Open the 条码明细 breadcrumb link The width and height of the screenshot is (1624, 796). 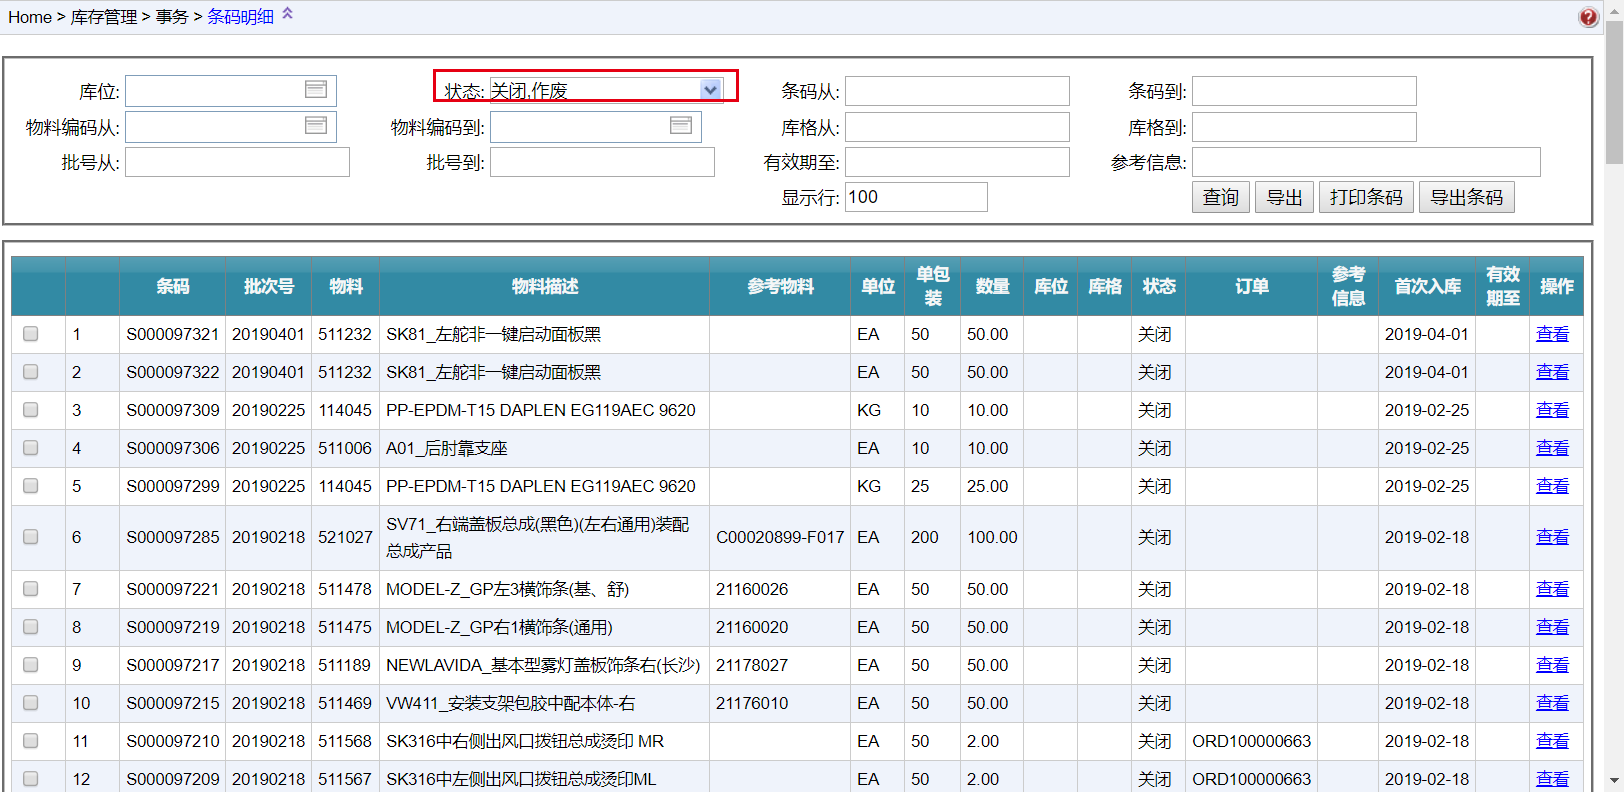(240, 17)
